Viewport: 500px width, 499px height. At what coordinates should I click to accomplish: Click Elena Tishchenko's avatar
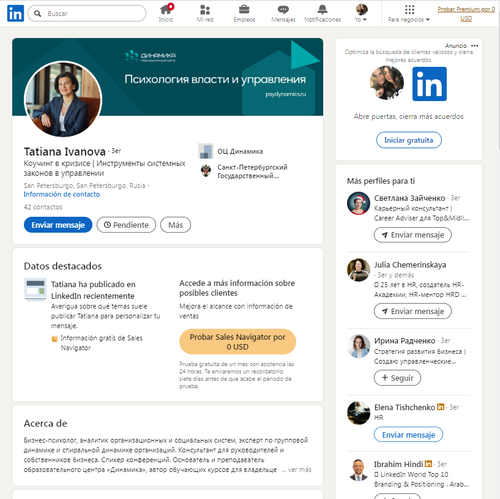tap(358, 413)
